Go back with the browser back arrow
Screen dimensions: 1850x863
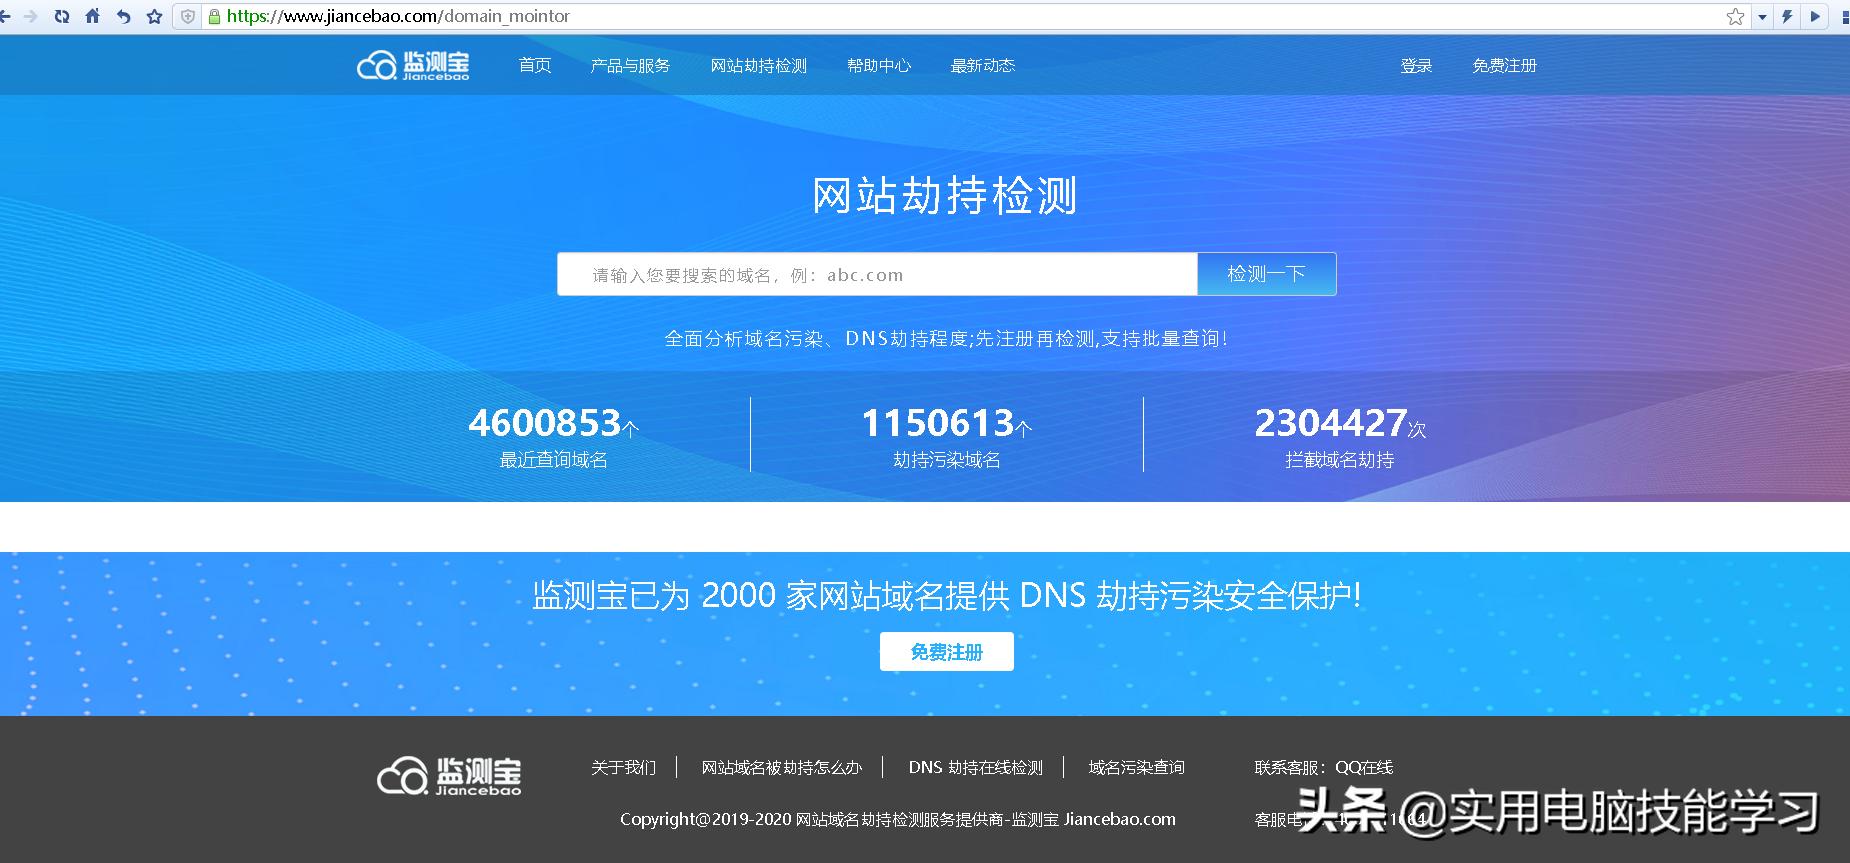5,16
